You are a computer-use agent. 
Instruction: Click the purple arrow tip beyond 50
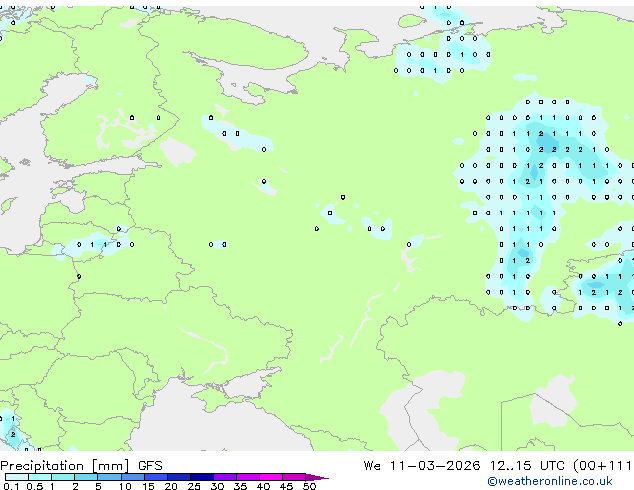coord(317,477)
